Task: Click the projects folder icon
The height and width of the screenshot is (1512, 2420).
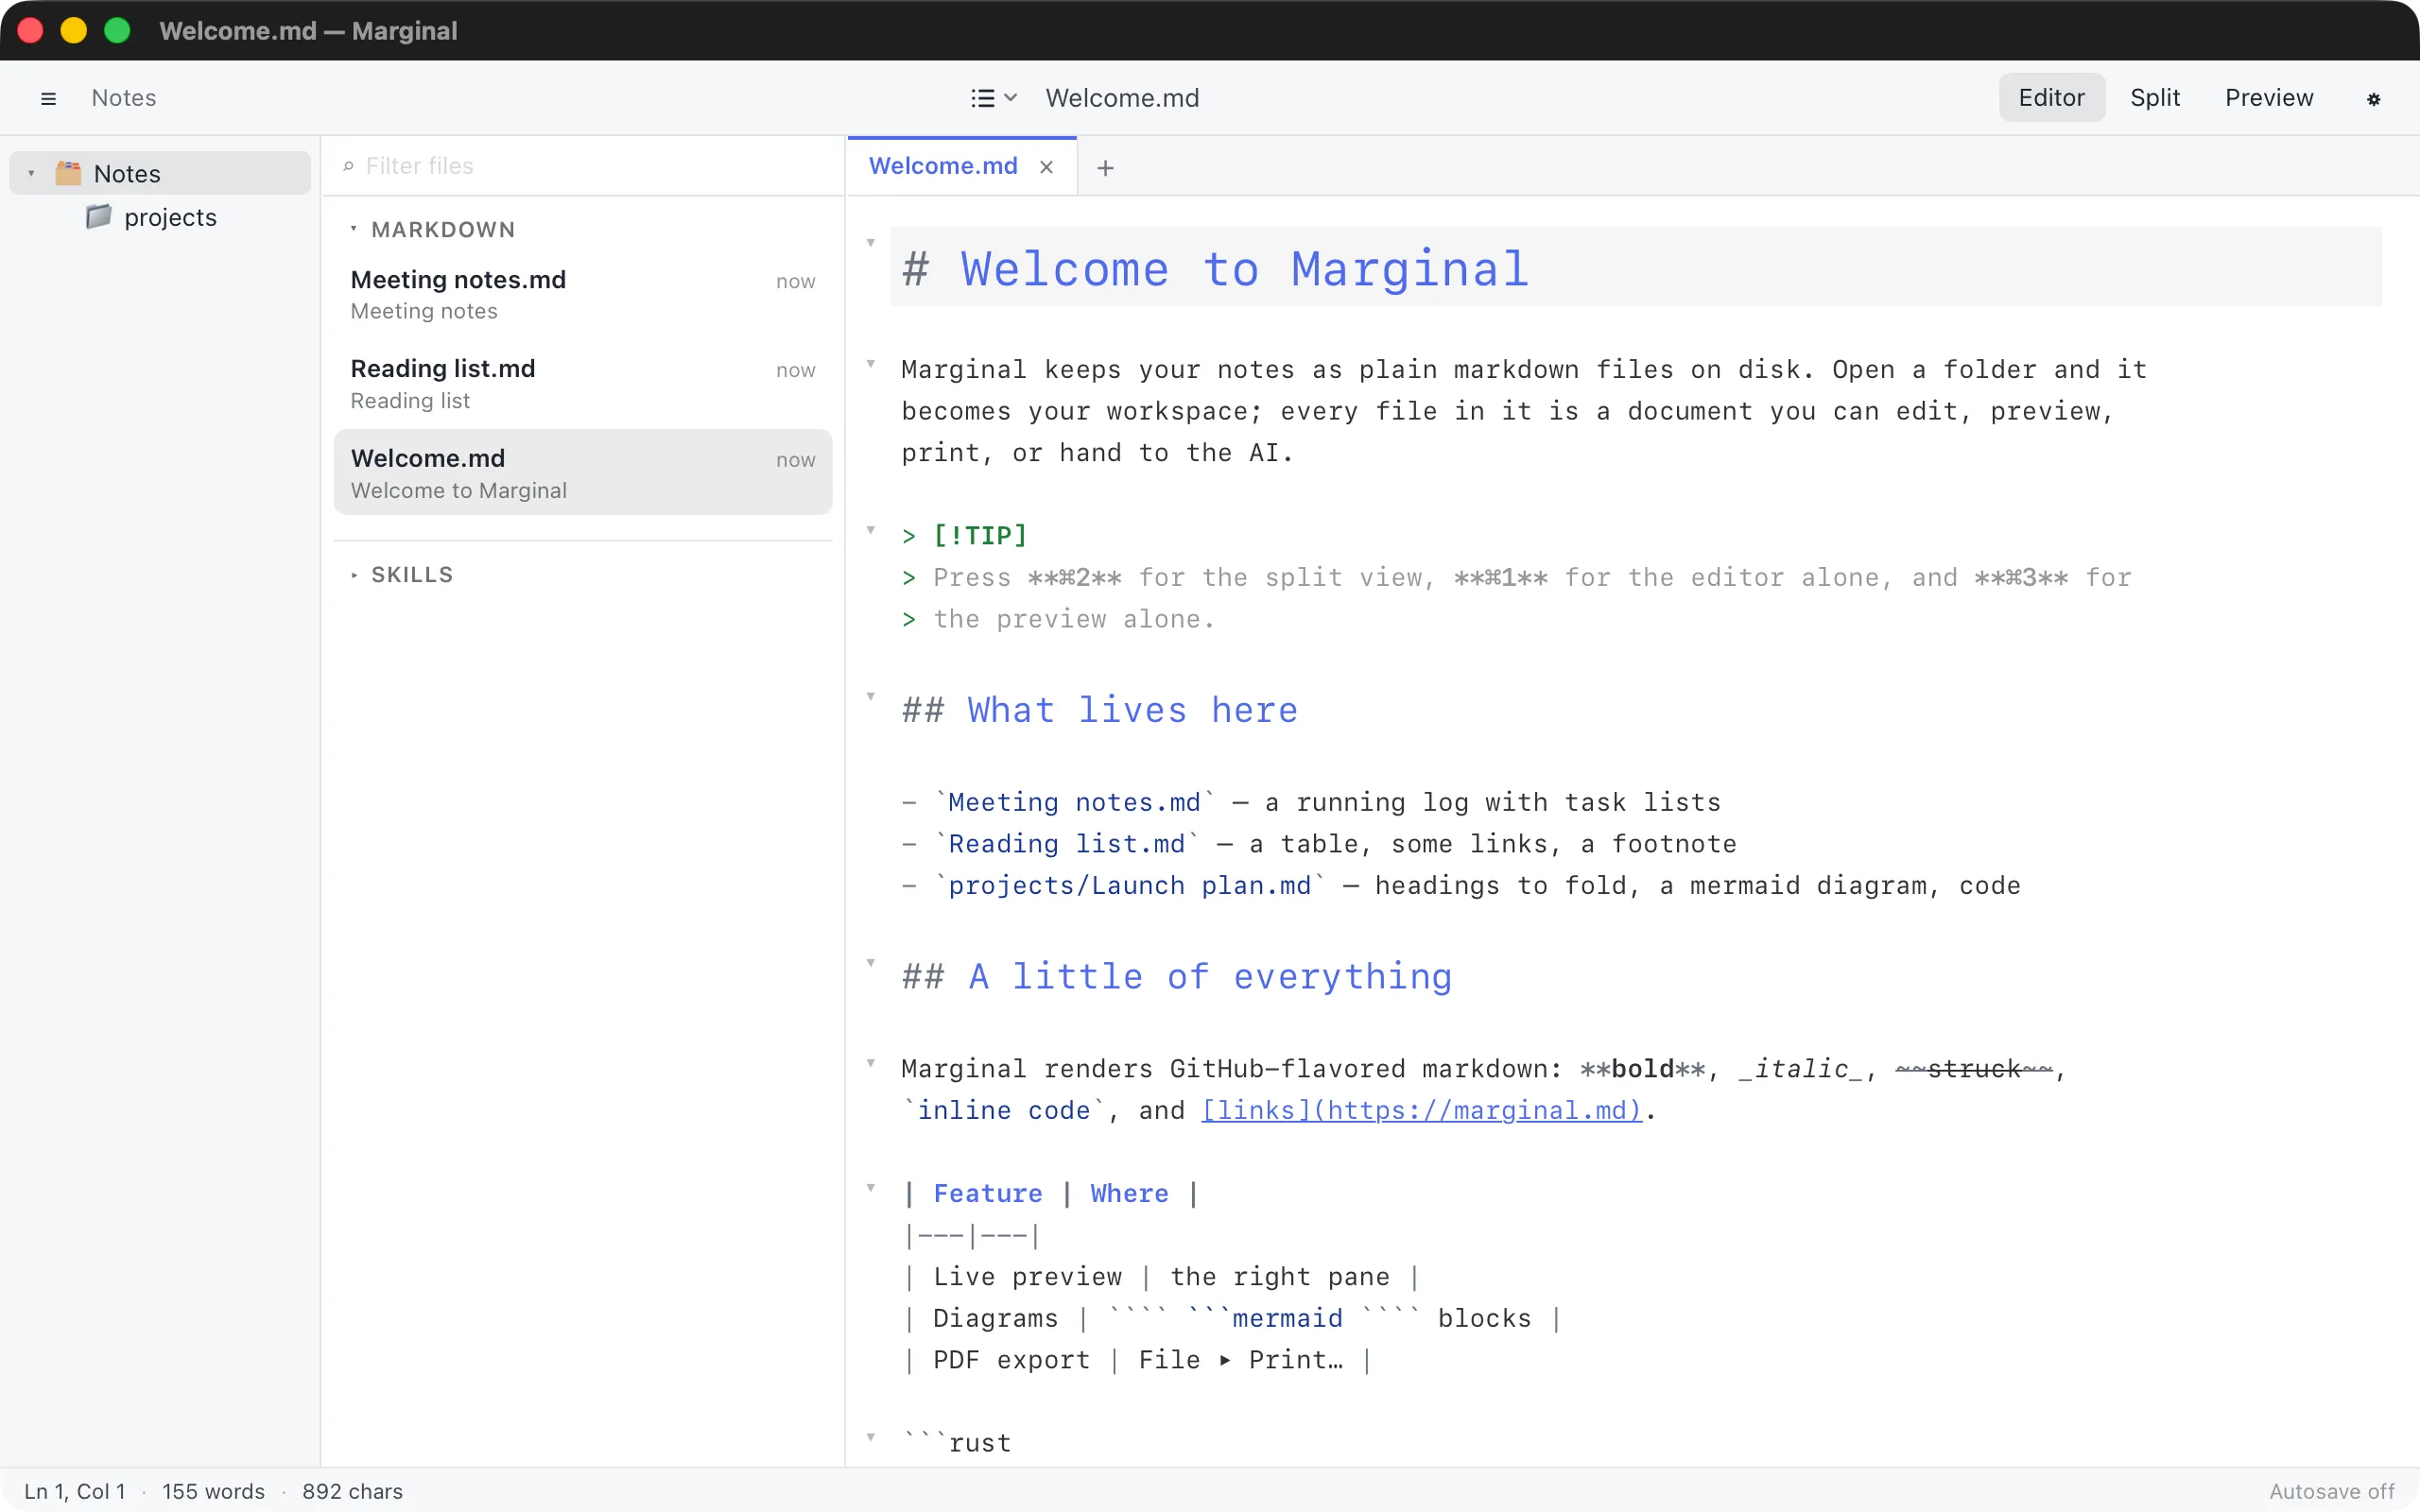Action: coord(98,216)
